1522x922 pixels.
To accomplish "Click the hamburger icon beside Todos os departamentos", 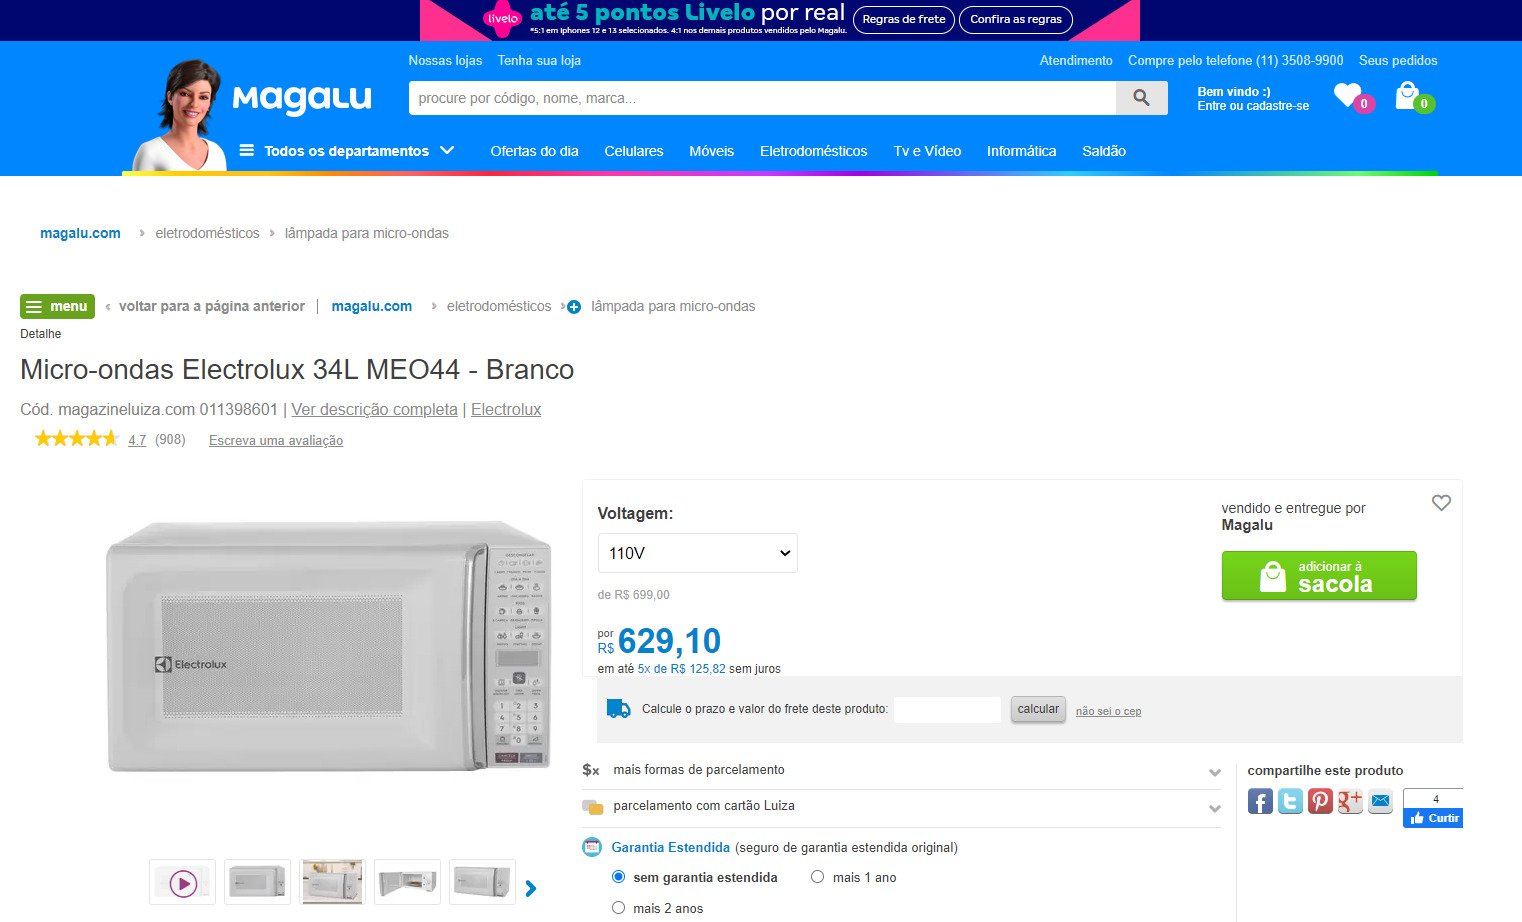I will click(247, 151).
